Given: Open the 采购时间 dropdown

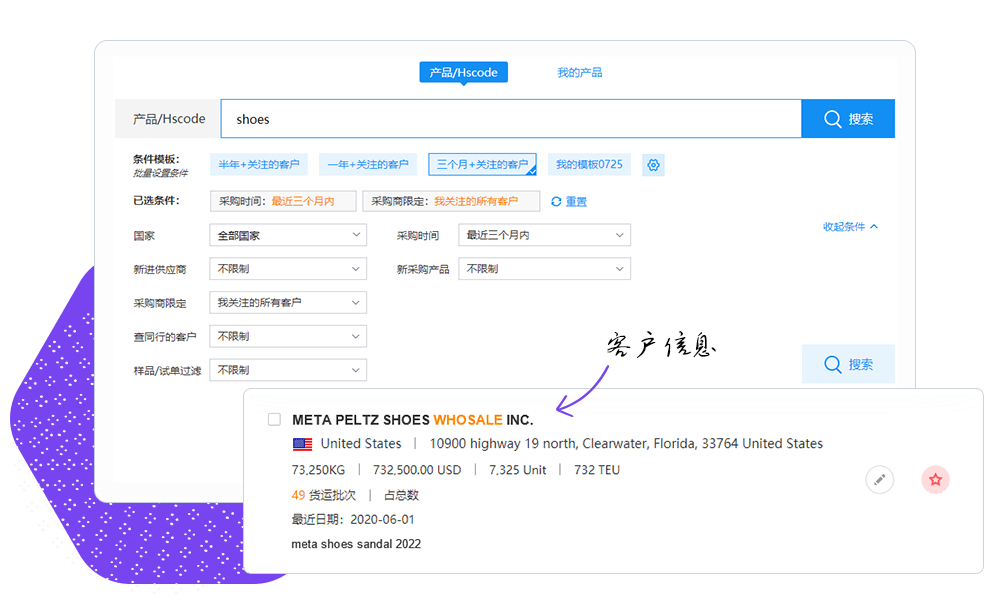Looking at the screenshot, I should [x=544, y=235].
